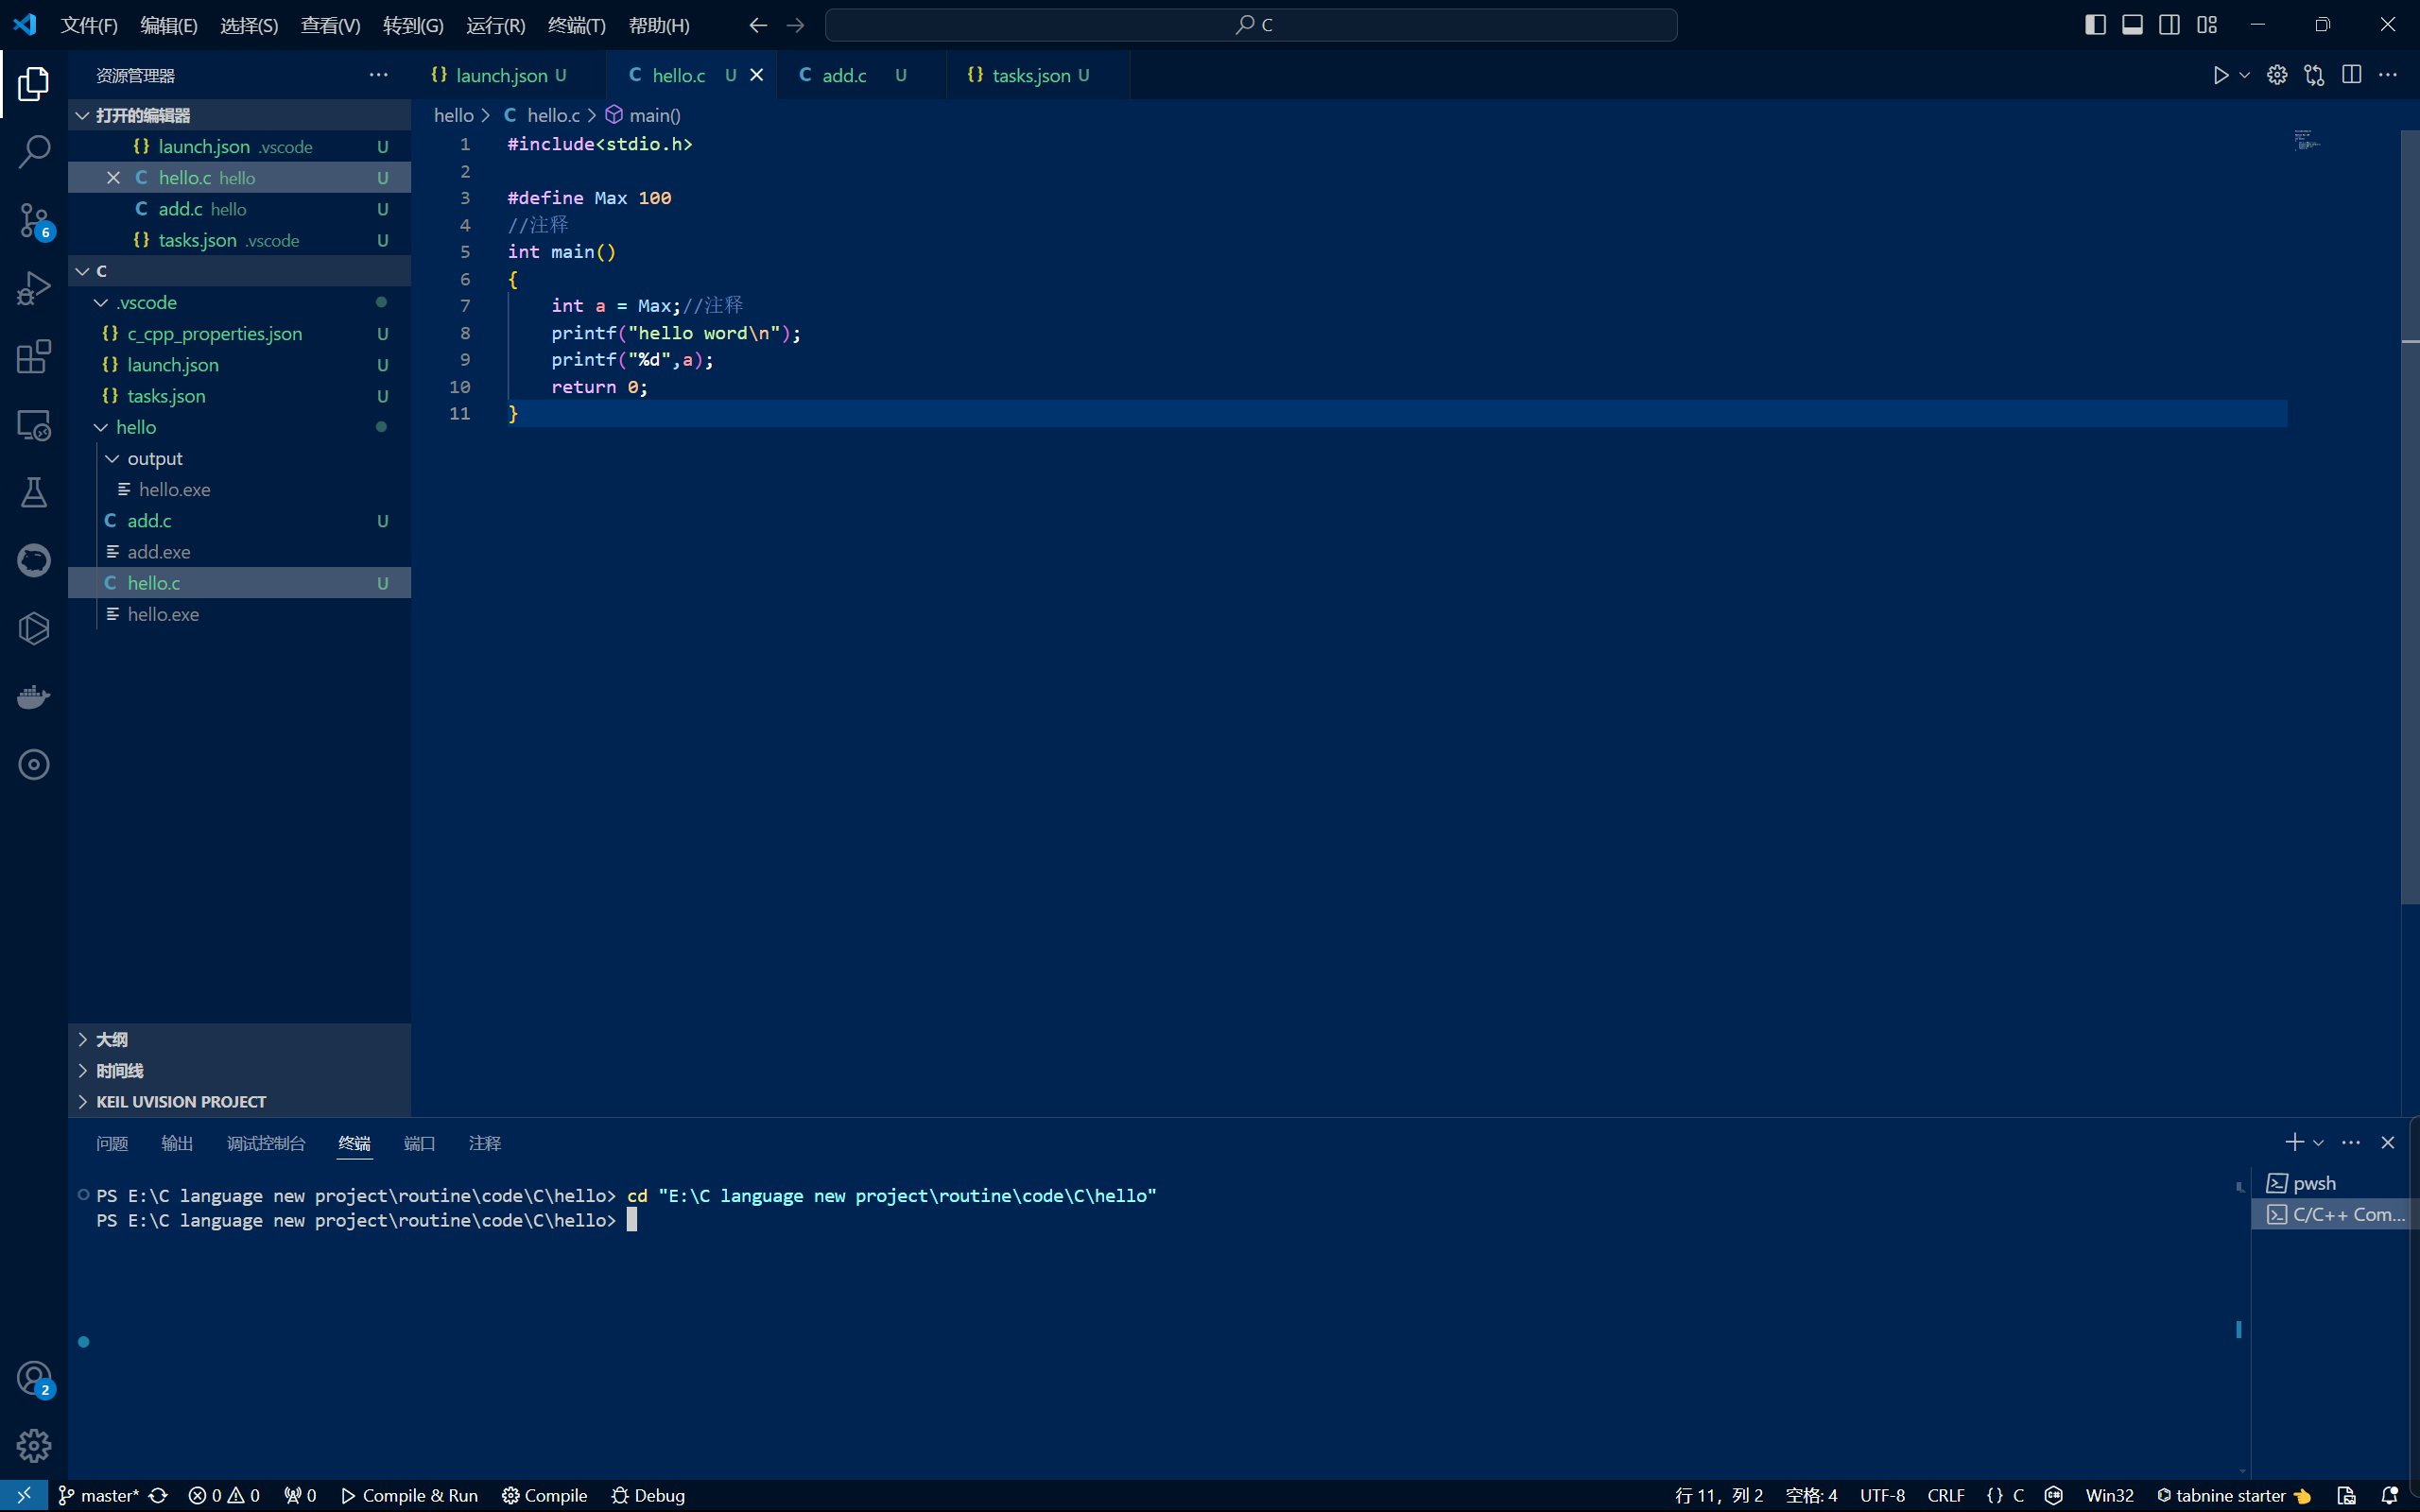This screenshot has width=2420, height=1512.
Task: Toggle primary side bar visibility
Action: (2094, 25)
